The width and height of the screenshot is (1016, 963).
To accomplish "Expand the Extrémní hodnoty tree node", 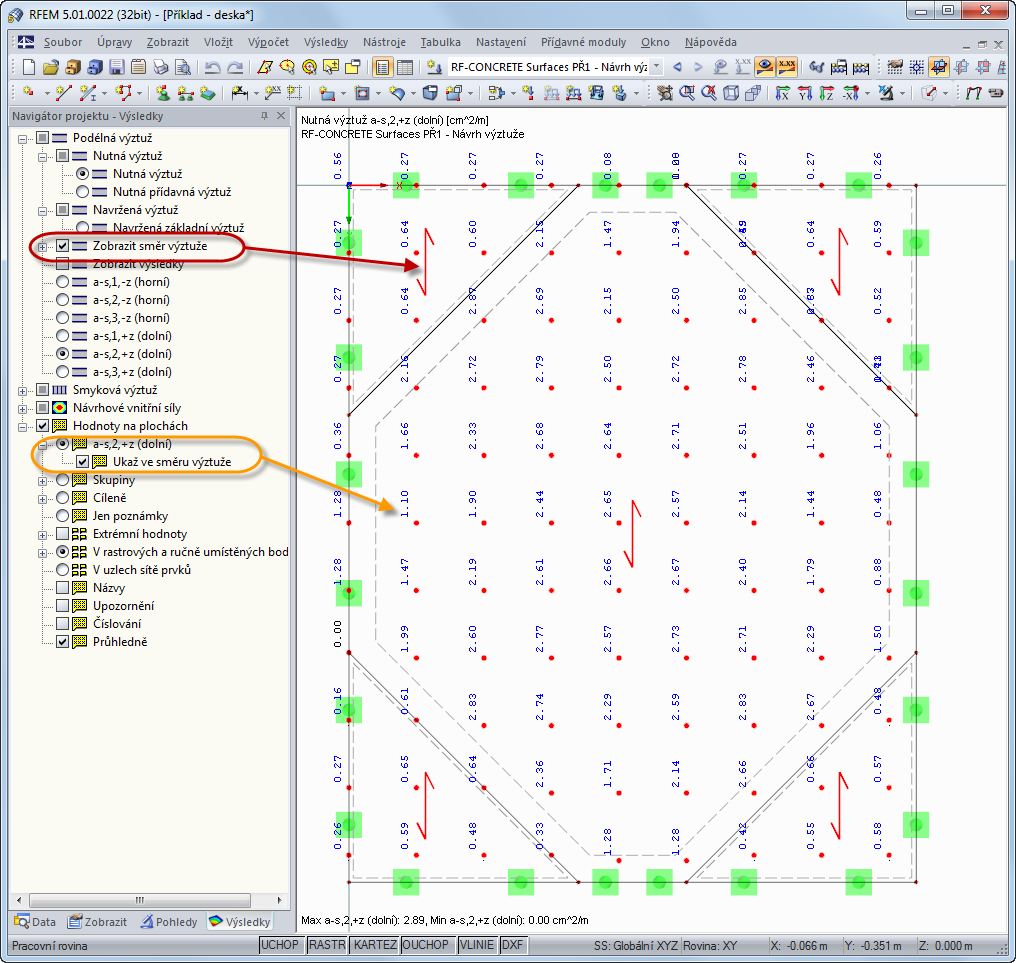I will click(x=42, y=535).
